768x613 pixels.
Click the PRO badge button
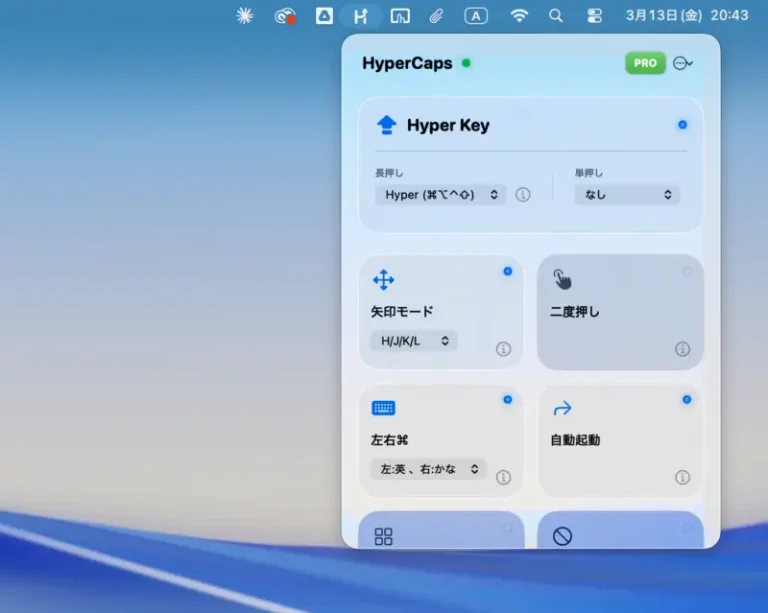[645, 63]
